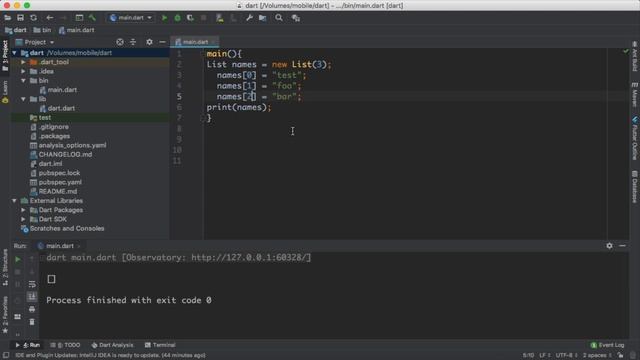This screenshot has width=640, height=360.
Task: Hide the Run panel with minus icon
Action: (622, 246)
